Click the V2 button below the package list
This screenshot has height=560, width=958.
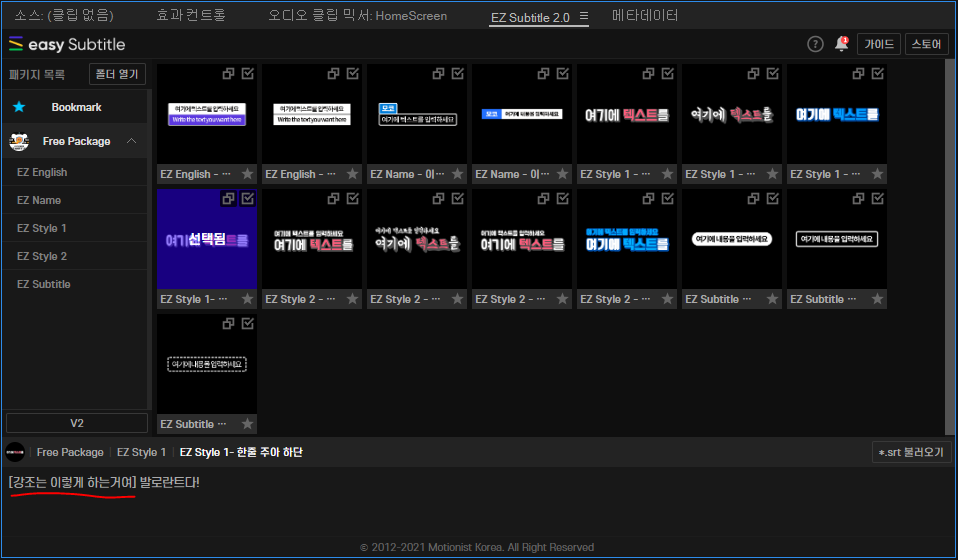click(77, 423)
